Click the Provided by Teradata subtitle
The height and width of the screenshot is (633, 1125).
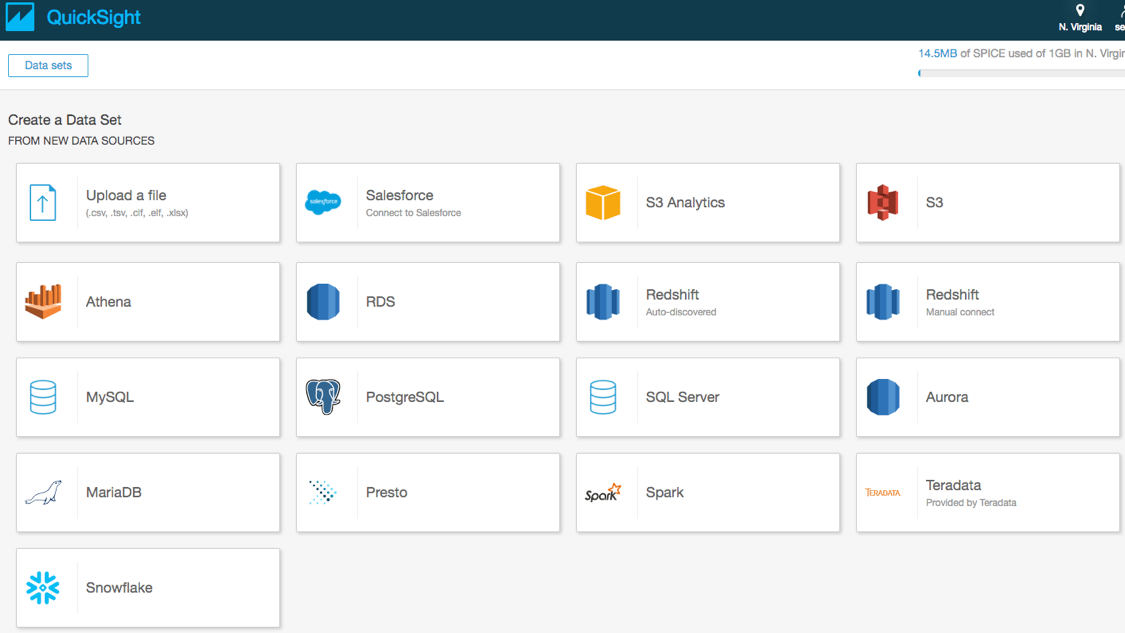971,503
